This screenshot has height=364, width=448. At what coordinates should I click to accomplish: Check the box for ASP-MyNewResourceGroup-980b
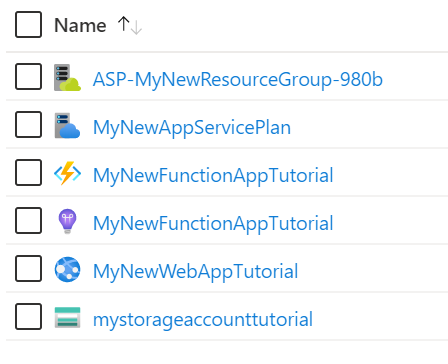(x=28, y=77)
